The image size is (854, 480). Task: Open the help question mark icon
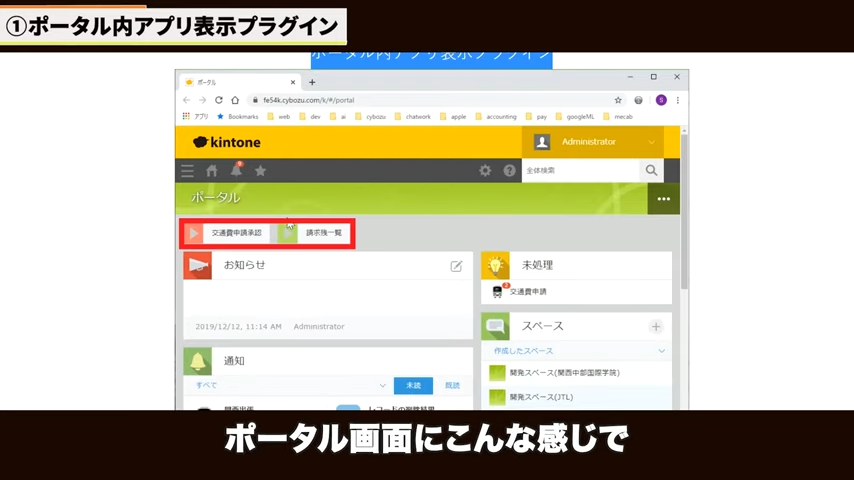[509, 171]
